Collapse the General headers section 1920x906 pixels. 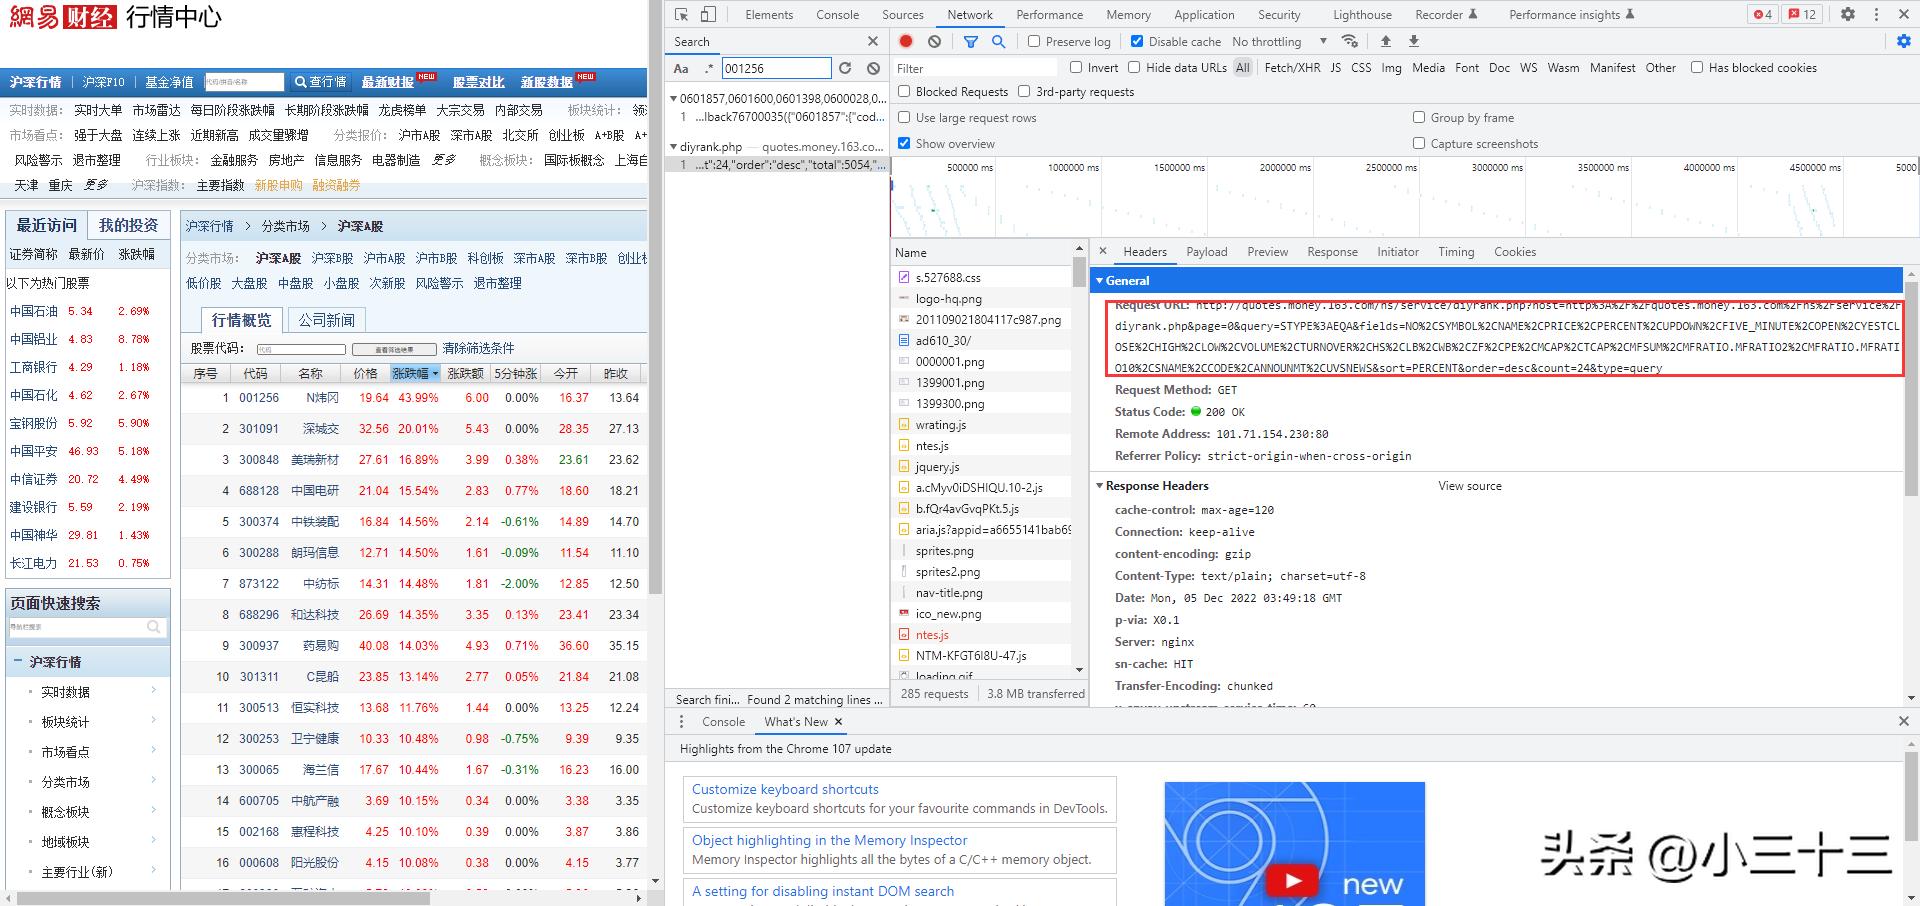1100,281
